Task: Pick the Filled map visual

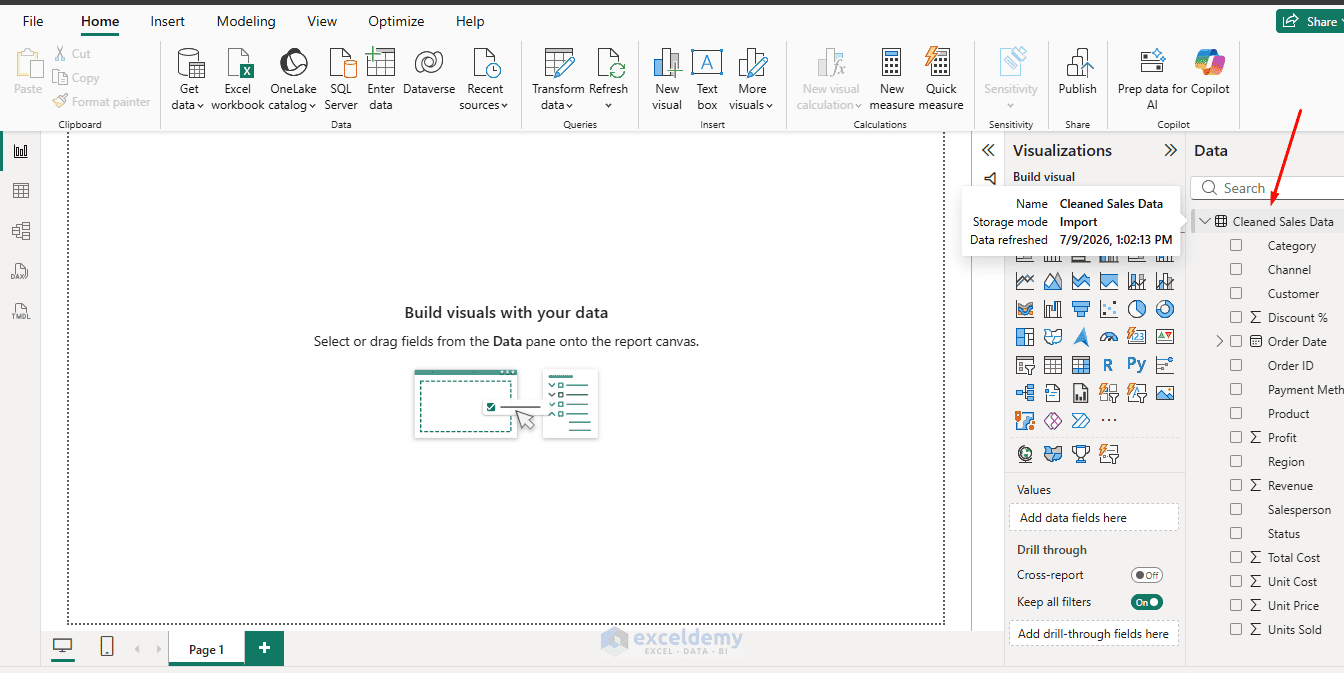Action: point(1053,337)
